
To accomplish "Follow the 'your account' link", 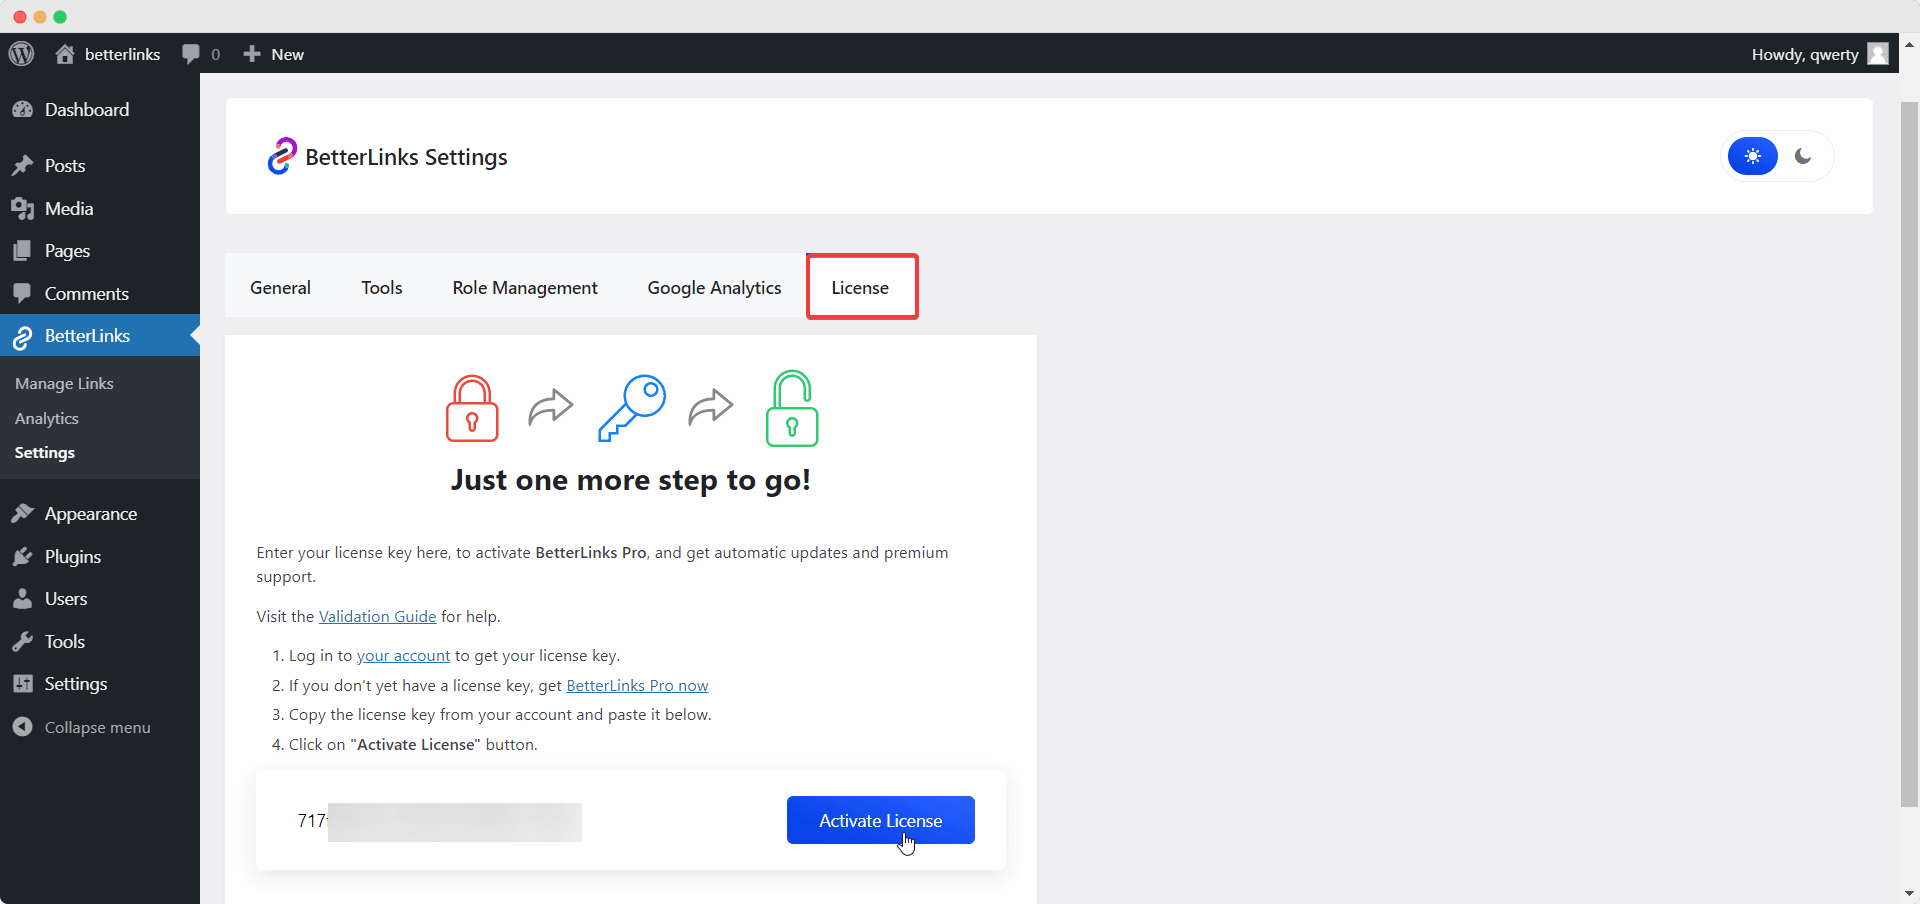I will coord(404,656).
